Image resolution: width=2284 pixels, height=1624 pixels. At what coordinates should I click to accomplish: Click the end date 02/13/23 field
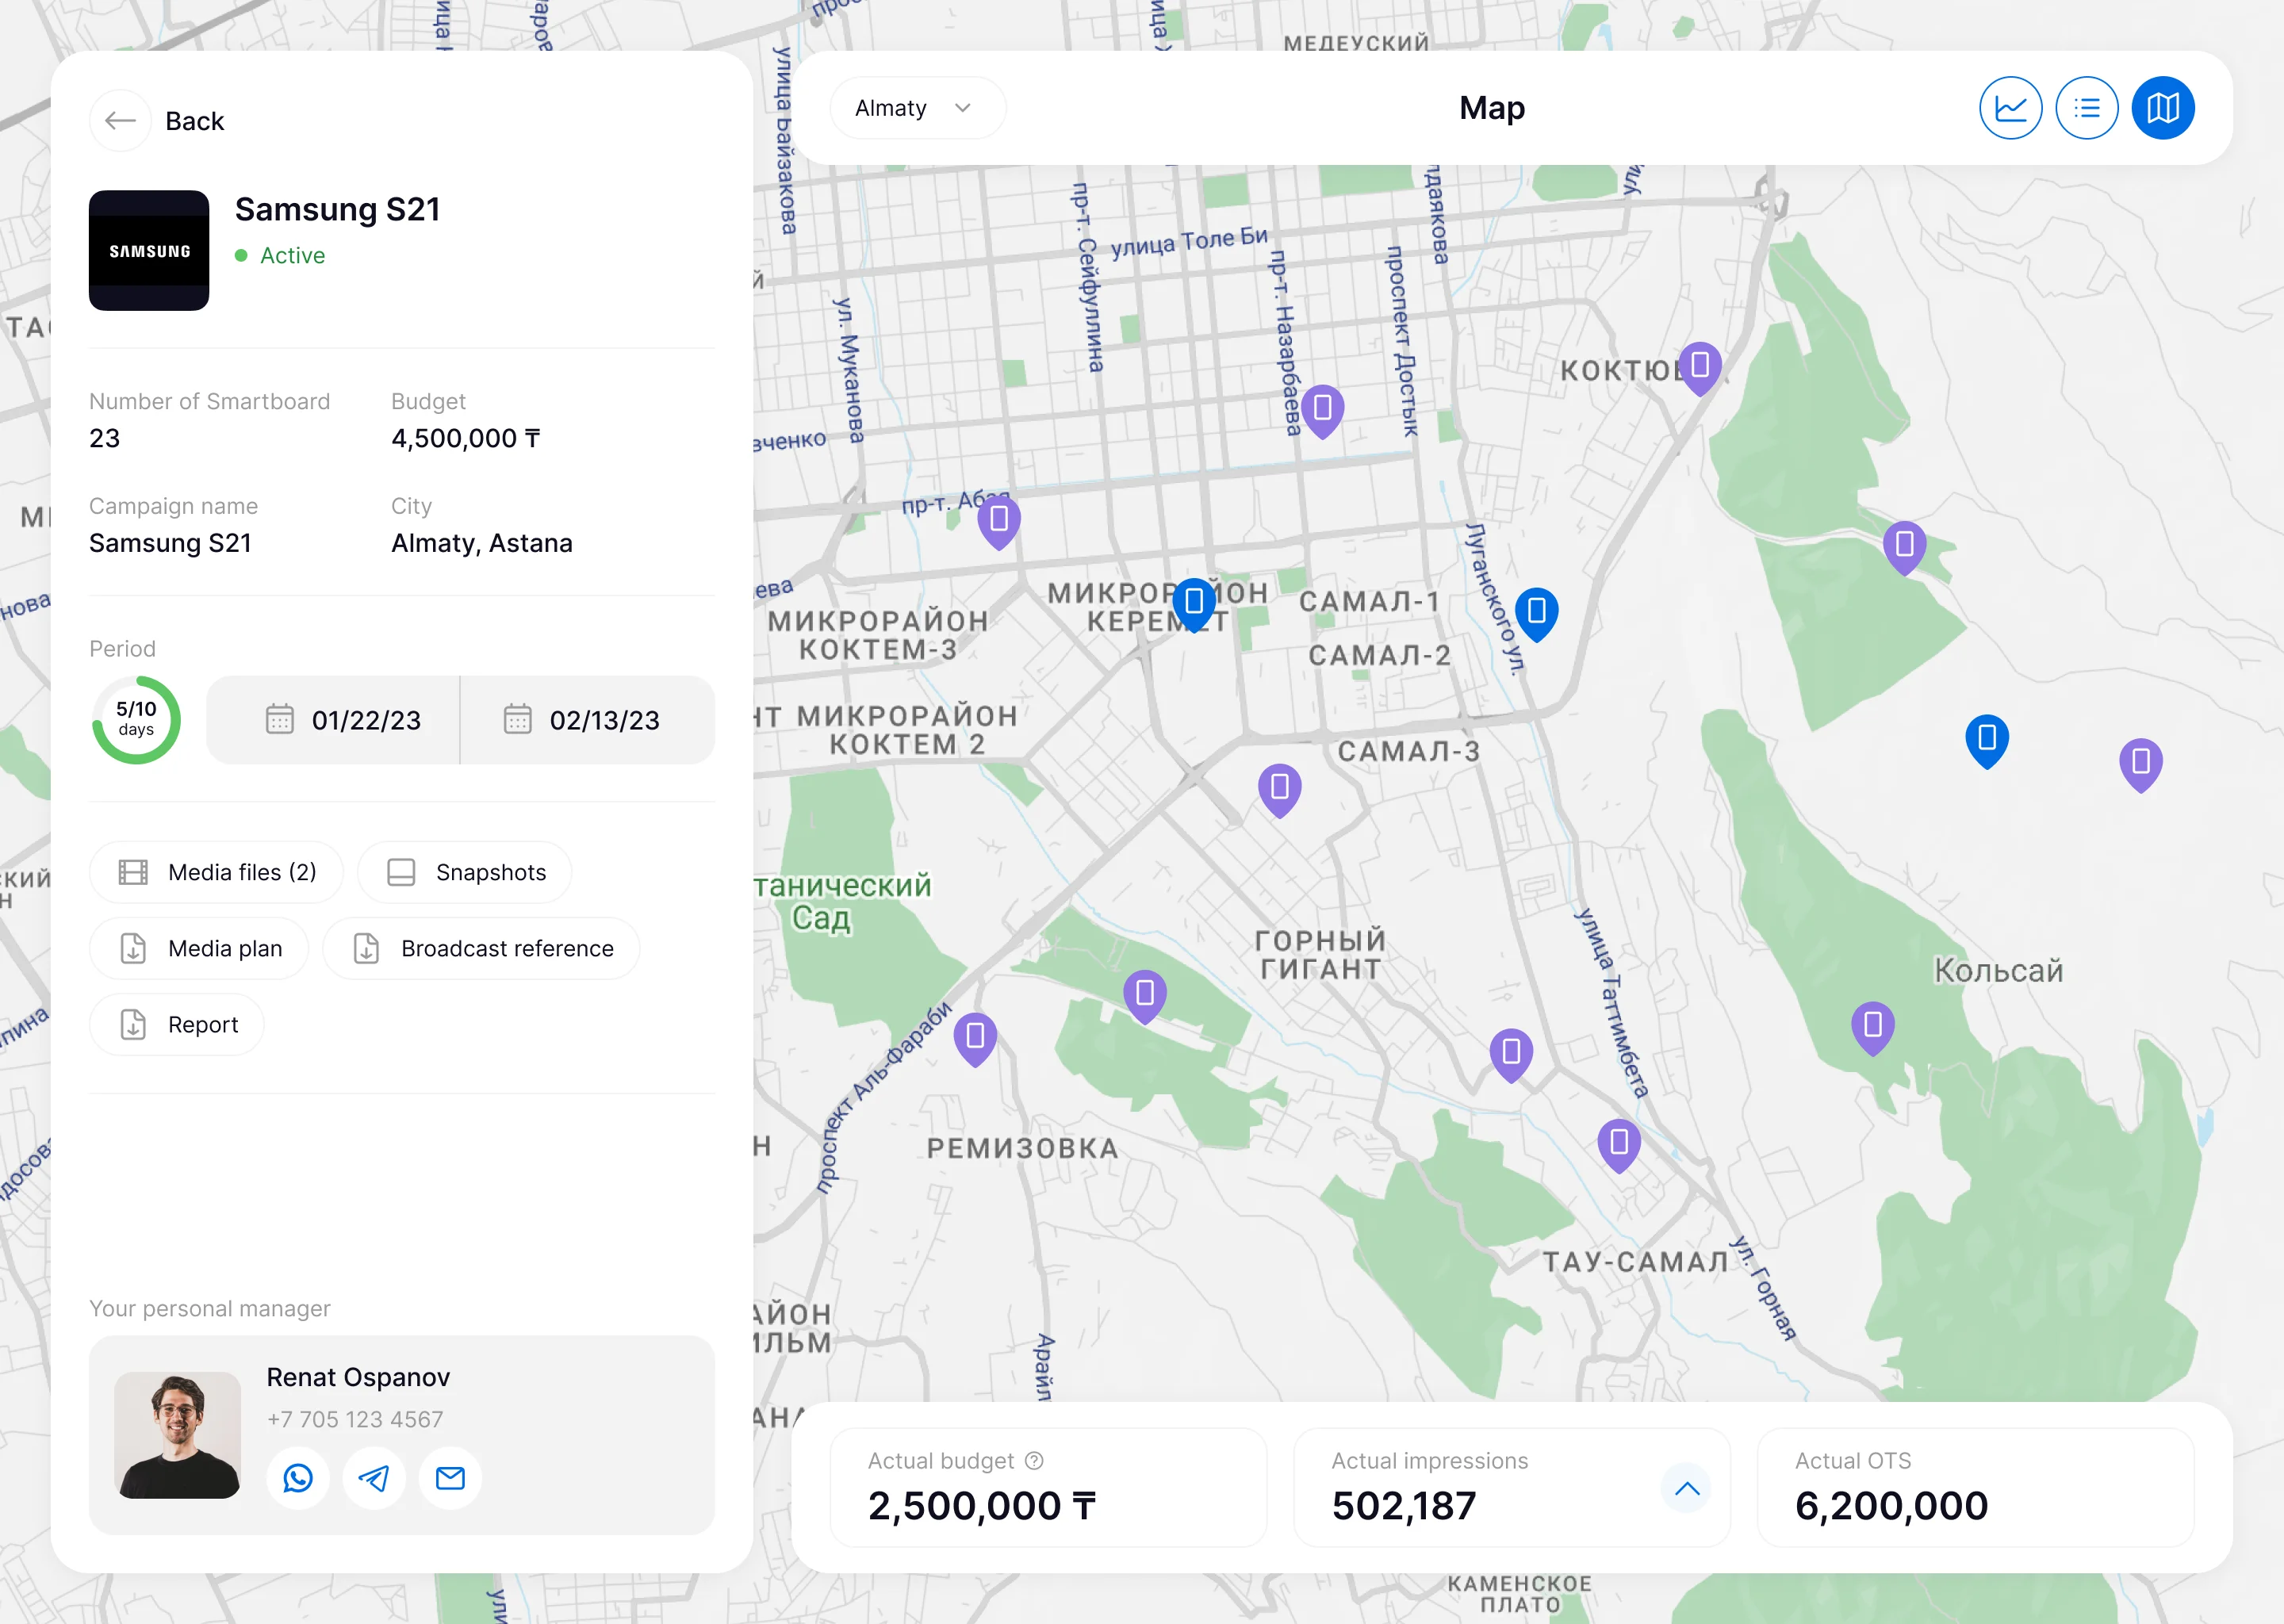(588, 720)
